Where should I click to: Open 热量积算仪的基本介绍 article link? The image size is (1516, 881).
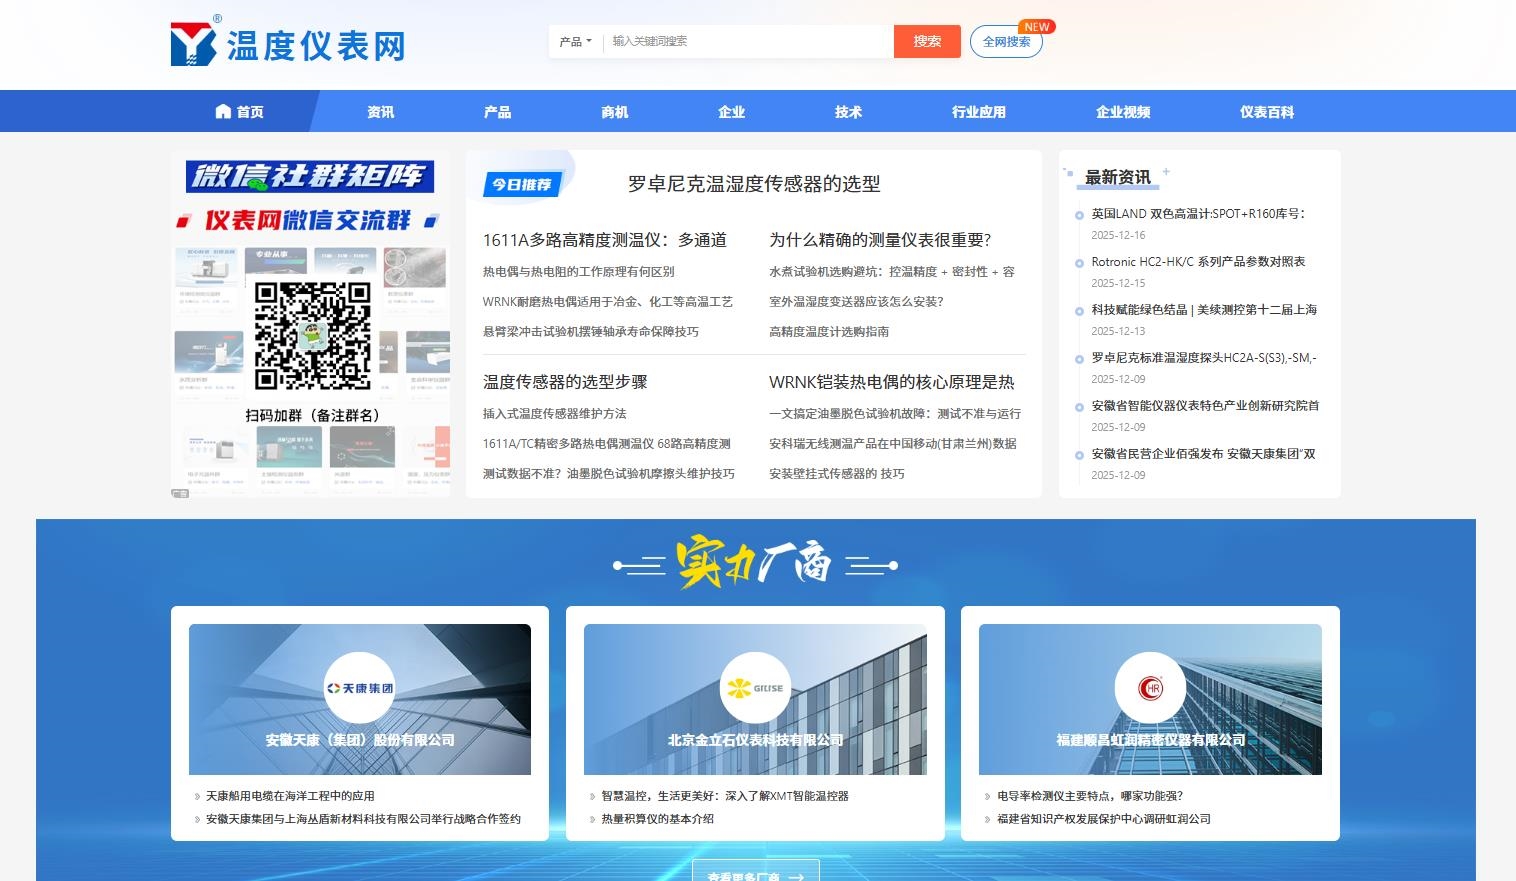pyautogui.click(x=657, y=819)
